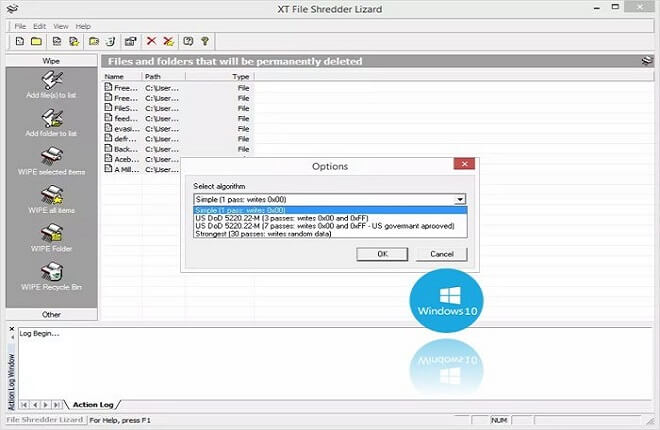Screen dimensions: 660x430
Task: Click the question mark help book icon
Action: 188,41
